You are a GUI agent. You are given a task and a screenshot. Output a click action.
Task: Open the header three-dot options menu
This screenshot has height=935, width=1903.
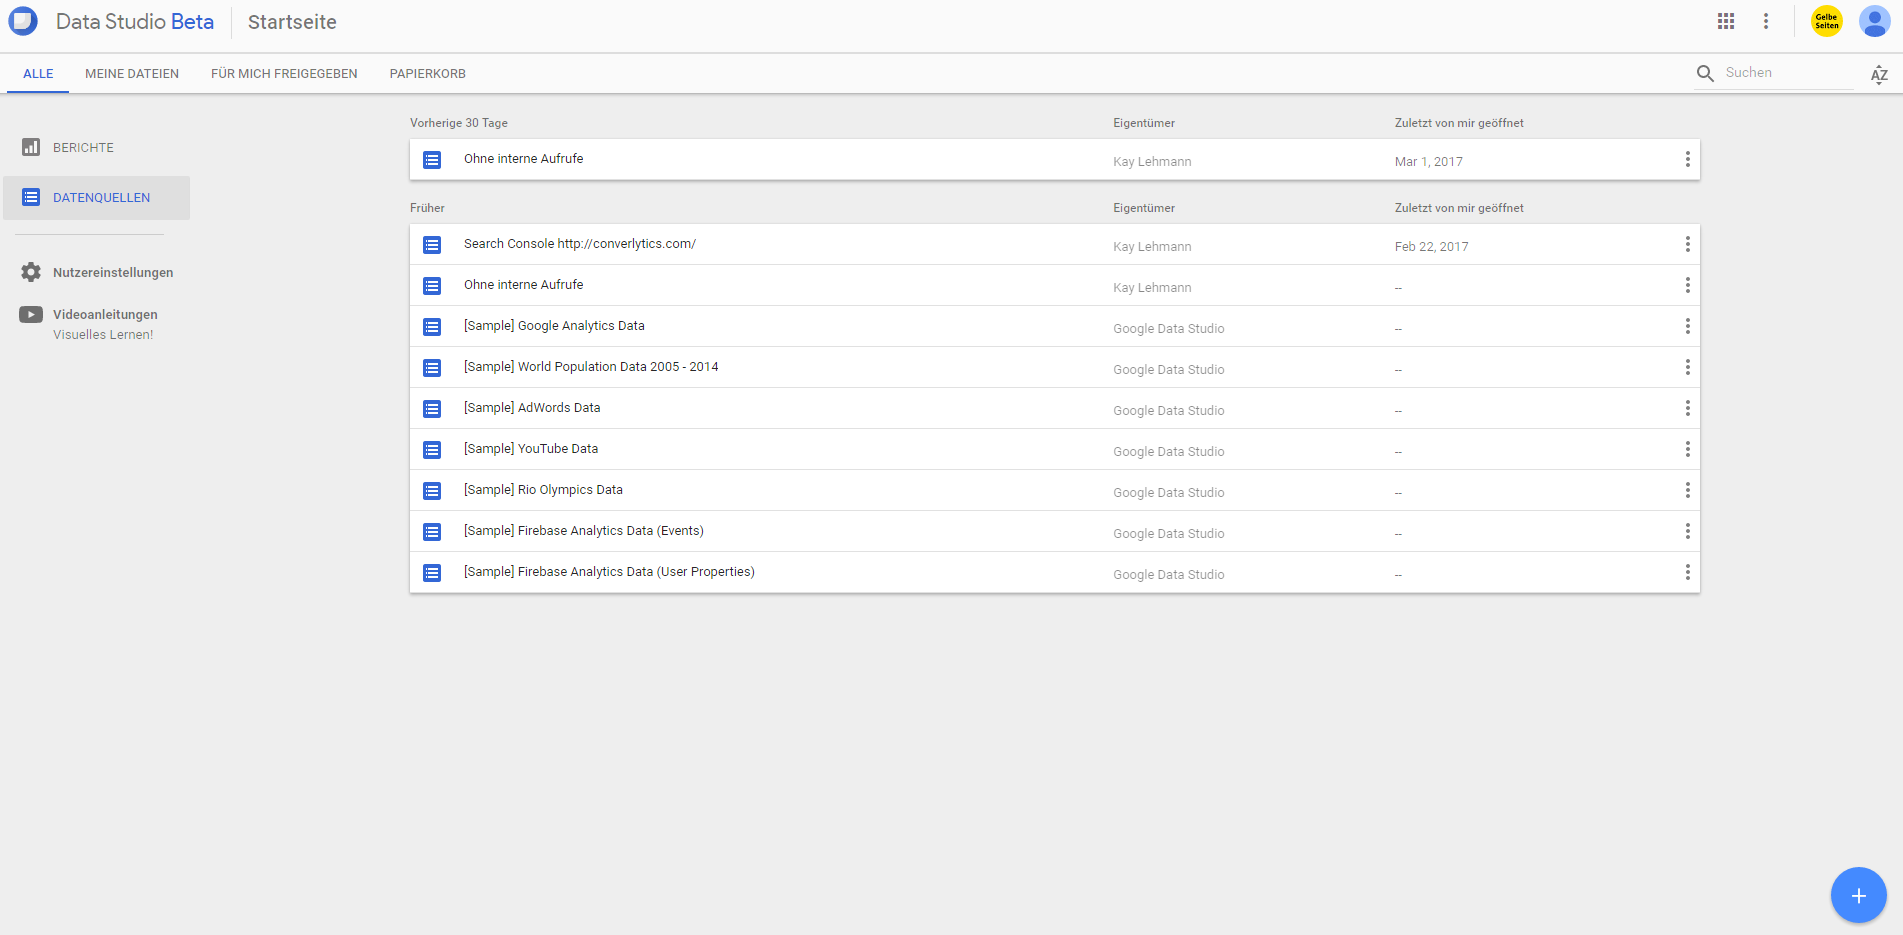click(x=1766, y=21)
